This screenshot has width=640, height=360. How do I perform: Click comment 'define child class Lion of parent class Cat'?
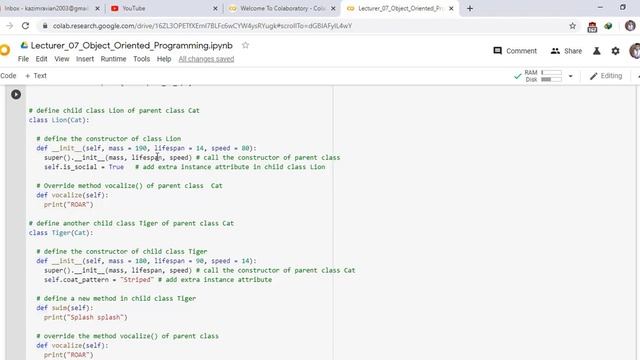(114, 111)
